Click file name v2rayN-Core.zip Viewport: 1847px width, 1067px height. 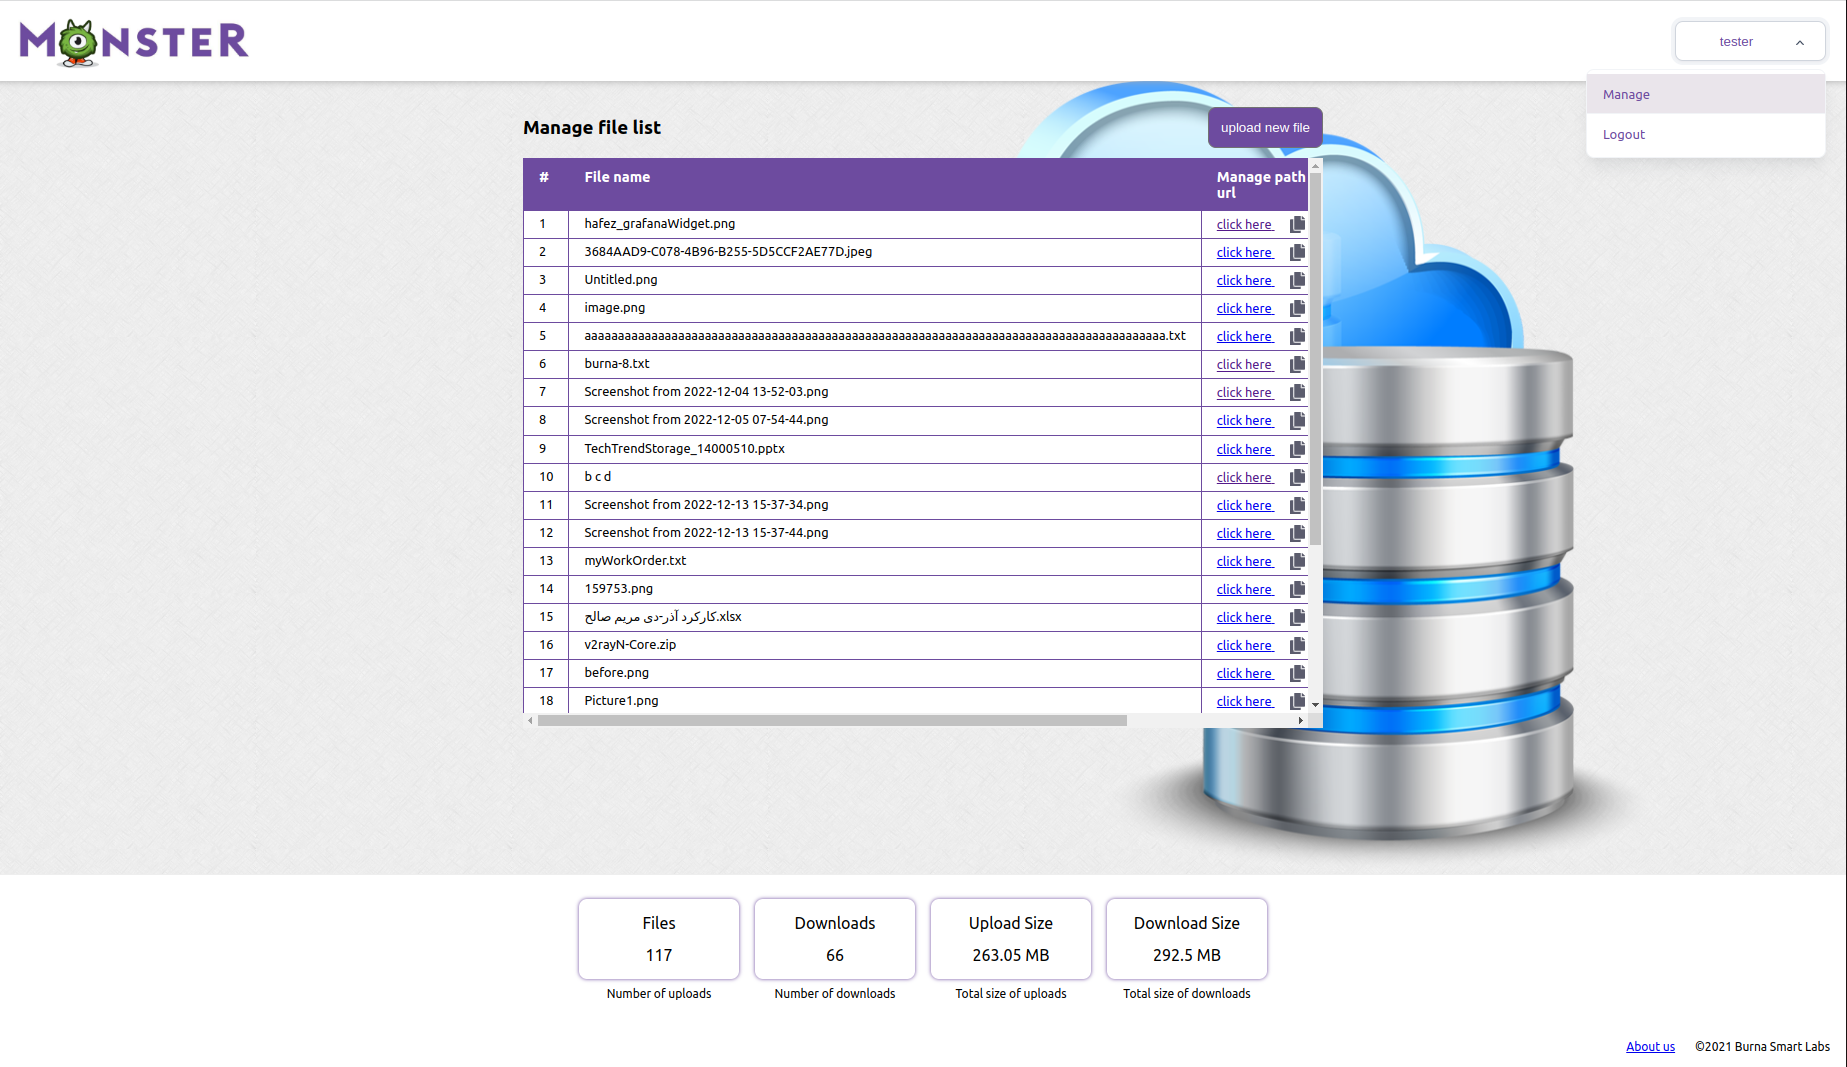(630, 645)
